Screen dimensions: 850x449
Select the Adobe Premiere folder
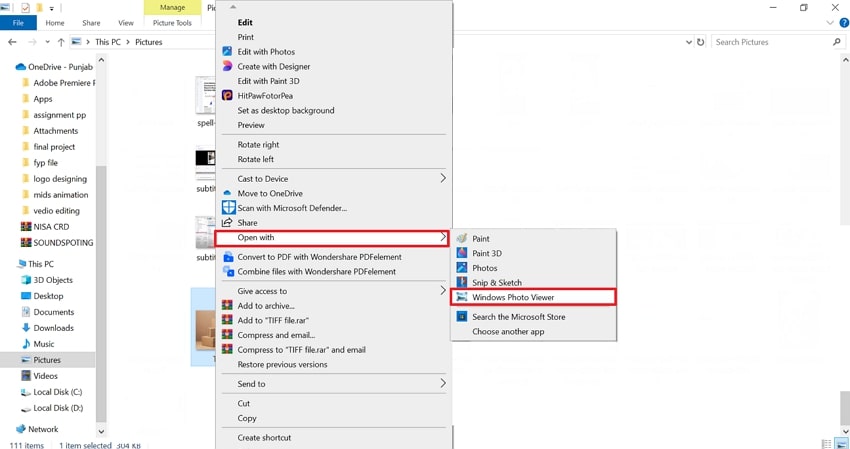[x=64, y=82]
